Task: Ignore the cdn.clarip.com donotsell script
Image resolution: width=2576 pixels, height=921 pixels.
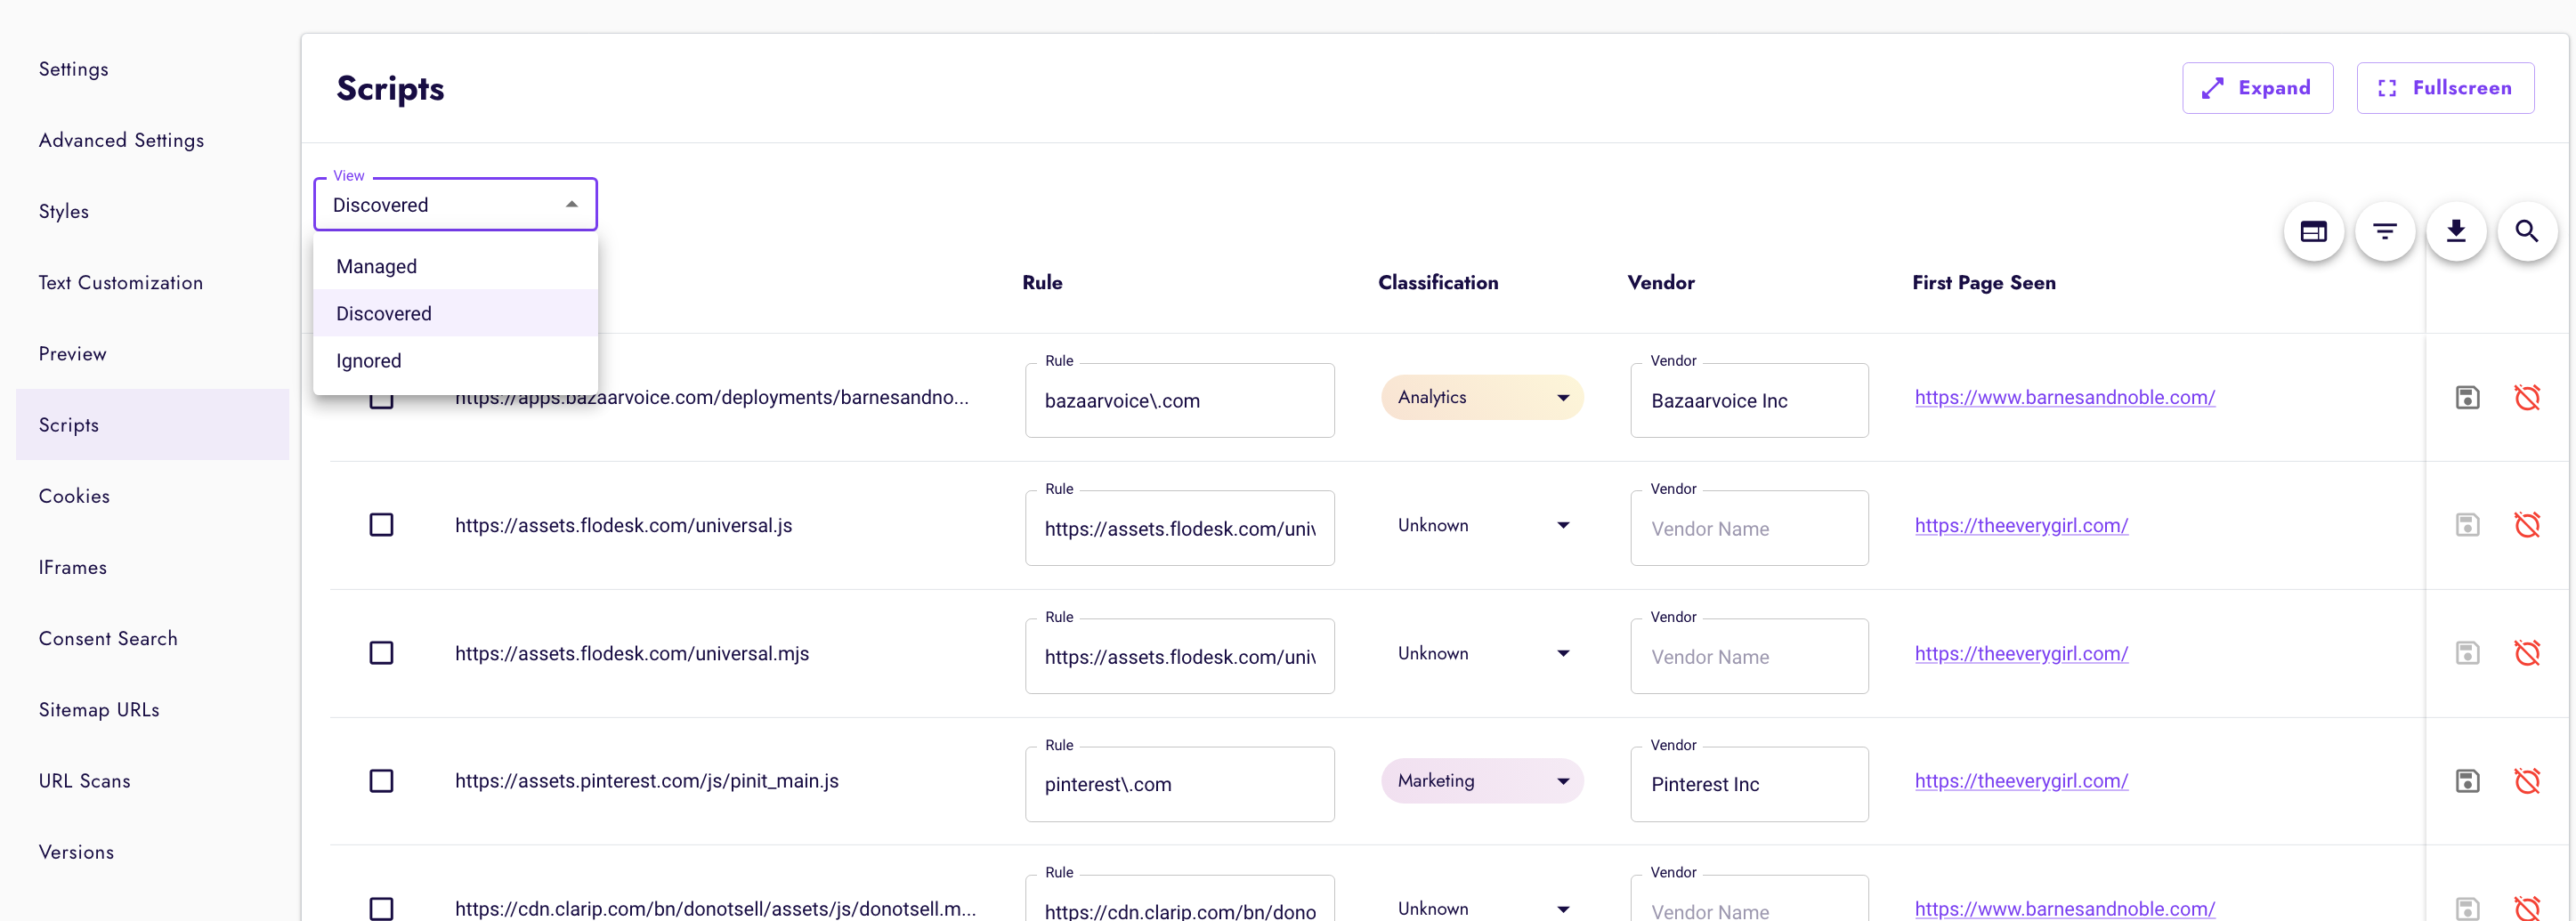Action: pos(2529,908)
